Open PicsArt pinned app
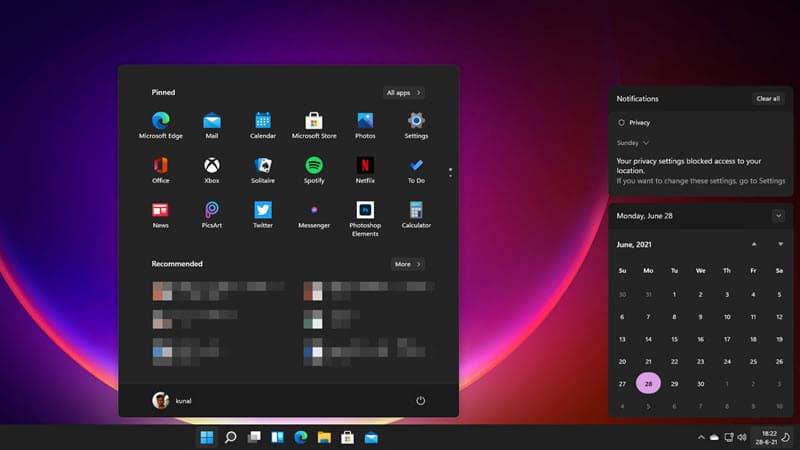 (x=212, y=214)
